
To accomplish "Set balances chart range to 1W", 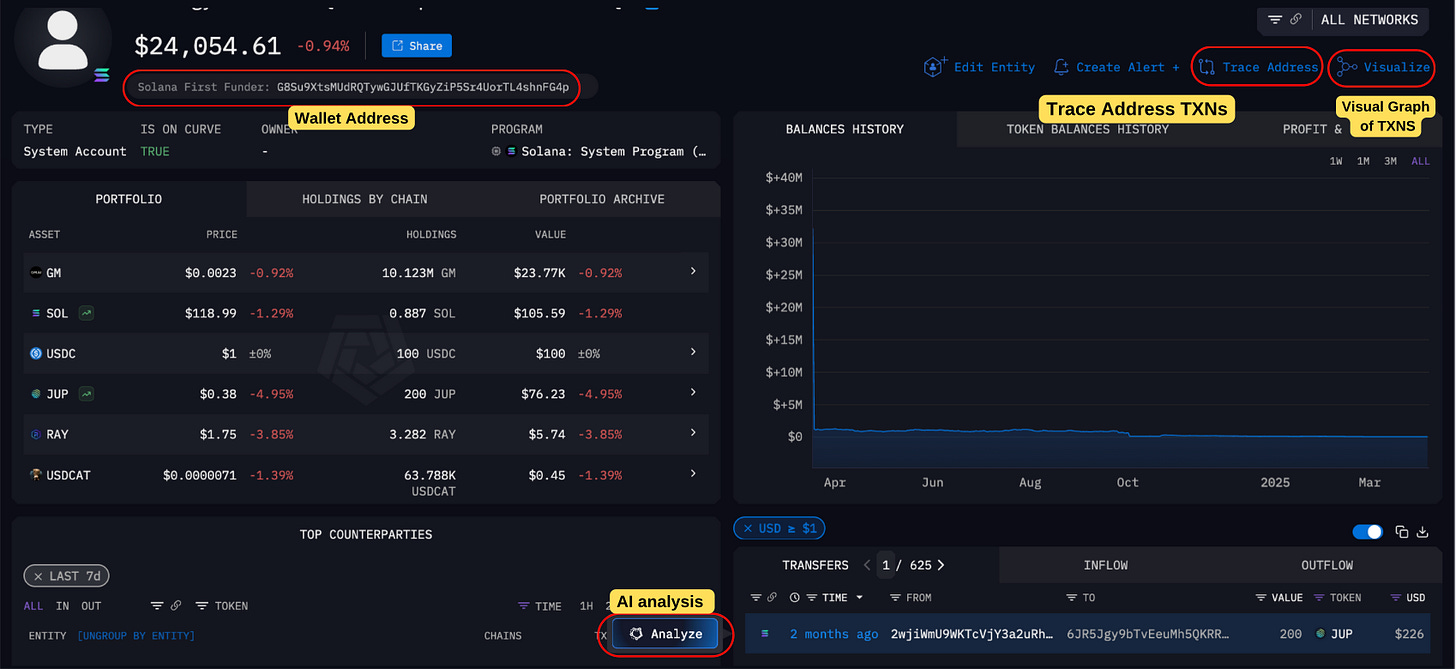I will point(1336,161).
